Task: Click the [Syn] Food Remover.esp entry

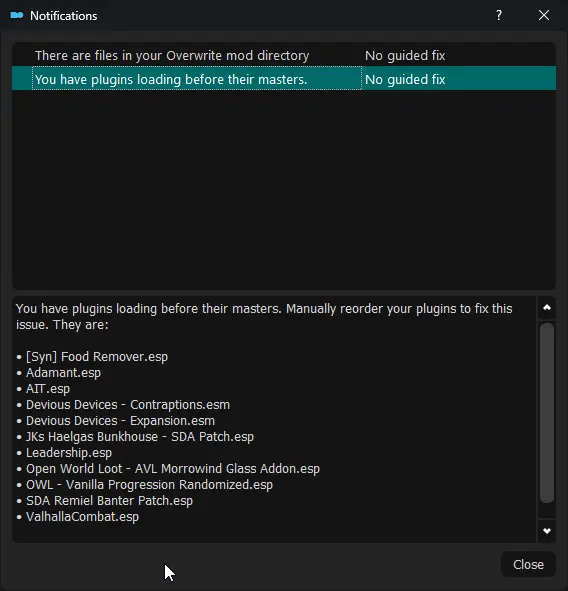Action: click(x=96, y=357)
